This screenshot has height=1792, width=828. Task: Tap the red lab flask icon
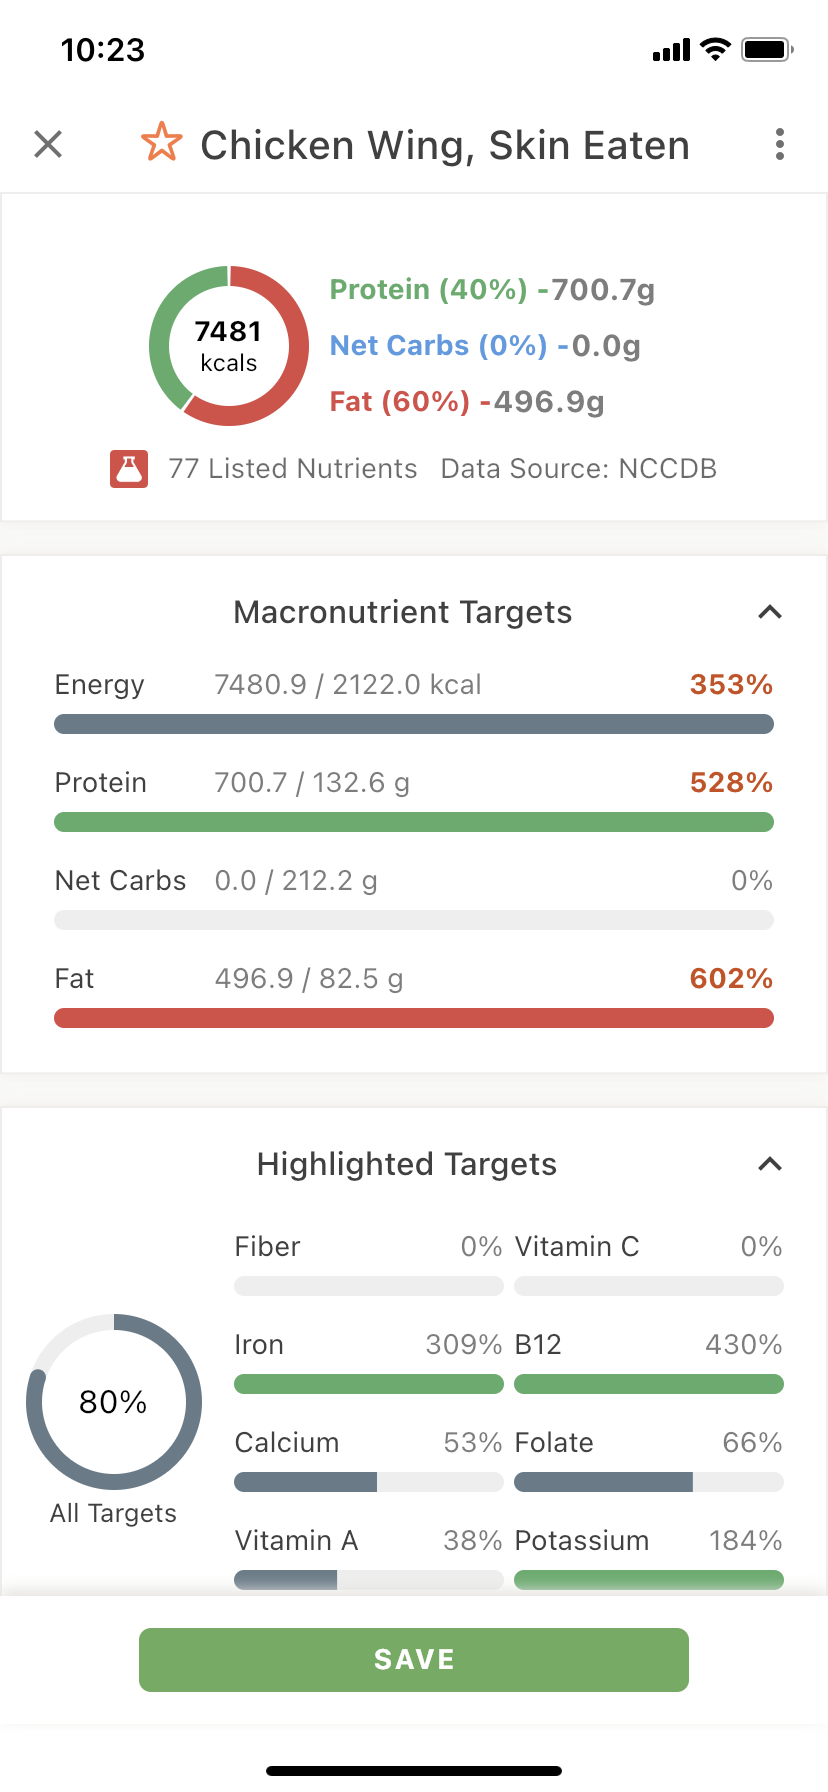coord(129,468)
